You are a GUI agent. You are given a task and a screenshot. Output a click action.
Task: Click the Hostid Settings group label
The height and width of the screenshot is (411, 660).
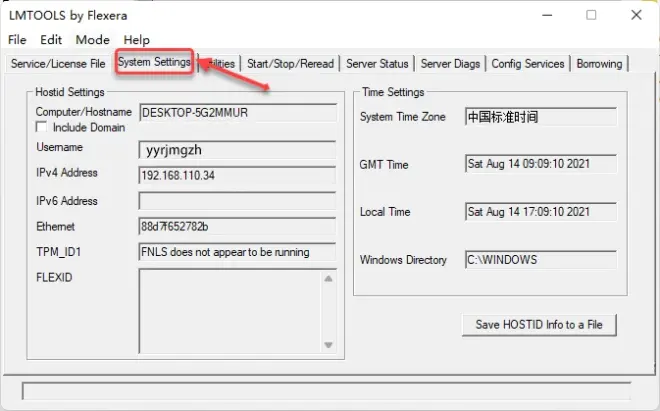(x=70, y=92)
